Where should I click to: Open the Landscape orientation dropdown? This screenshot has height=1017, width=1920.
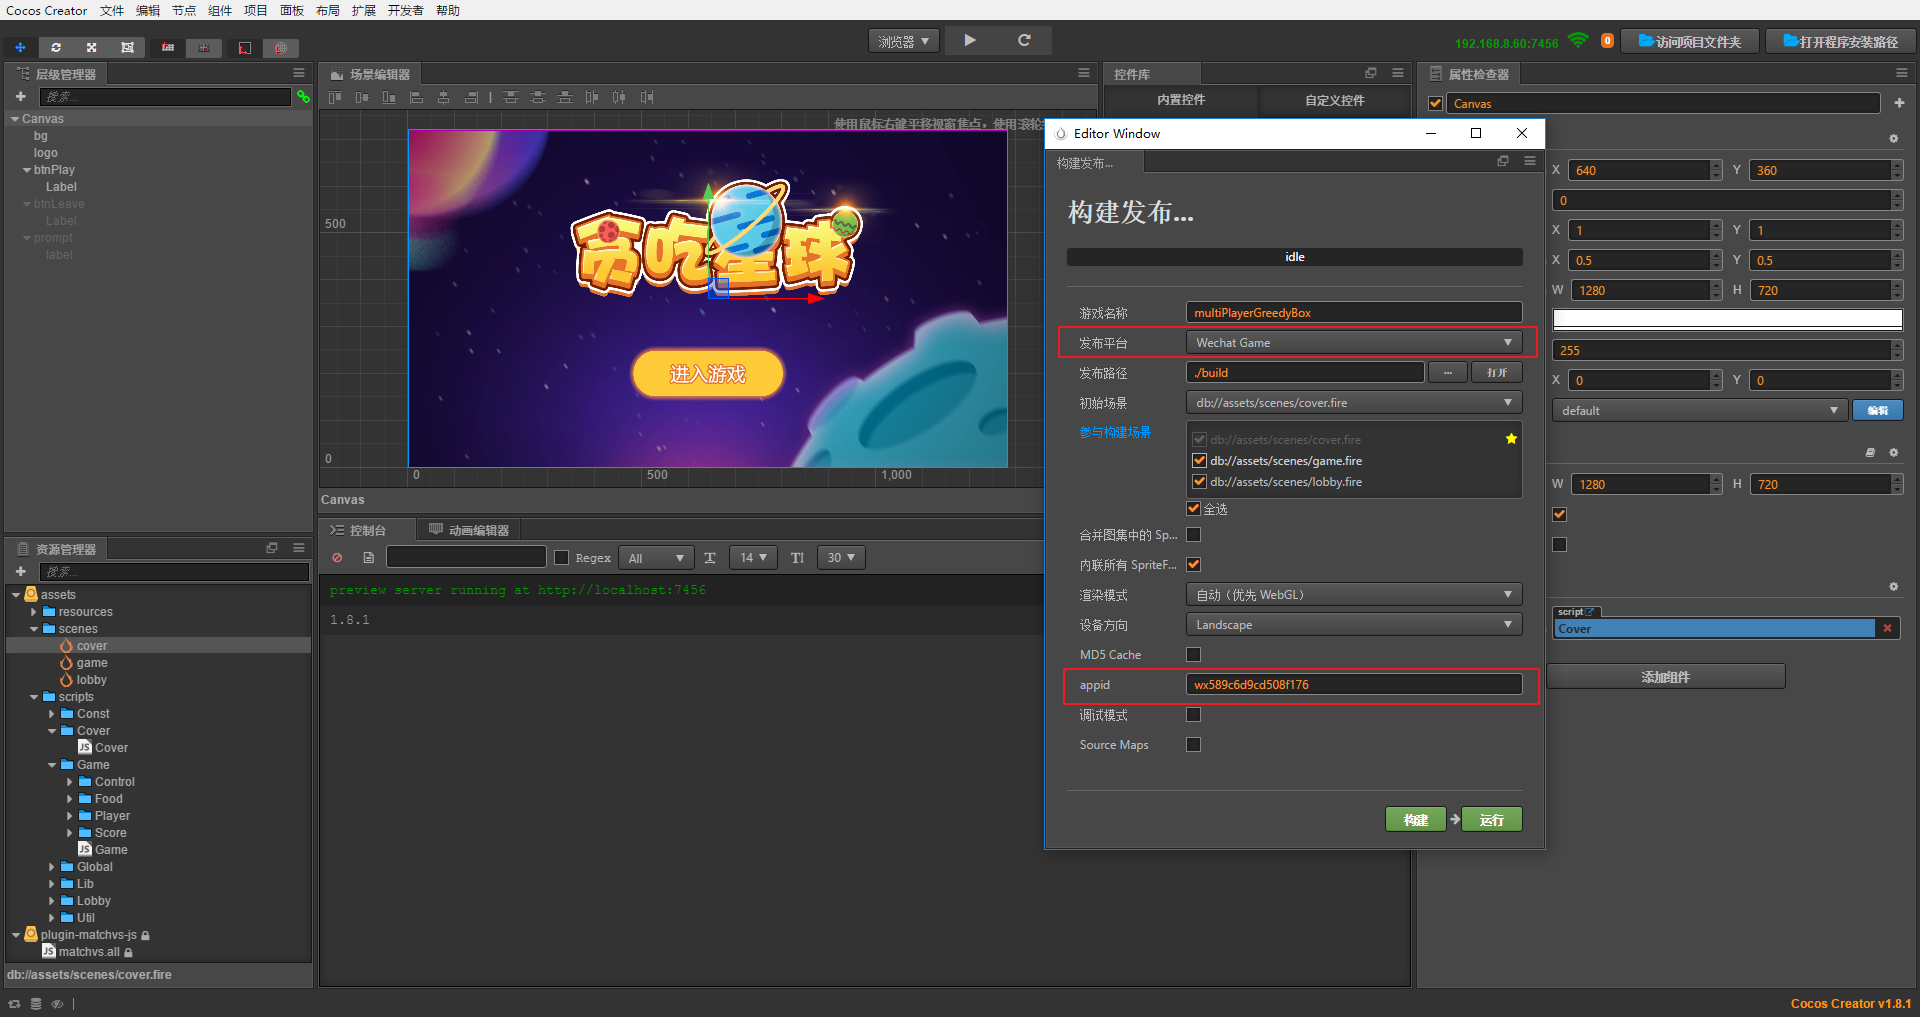(1354, 624)
